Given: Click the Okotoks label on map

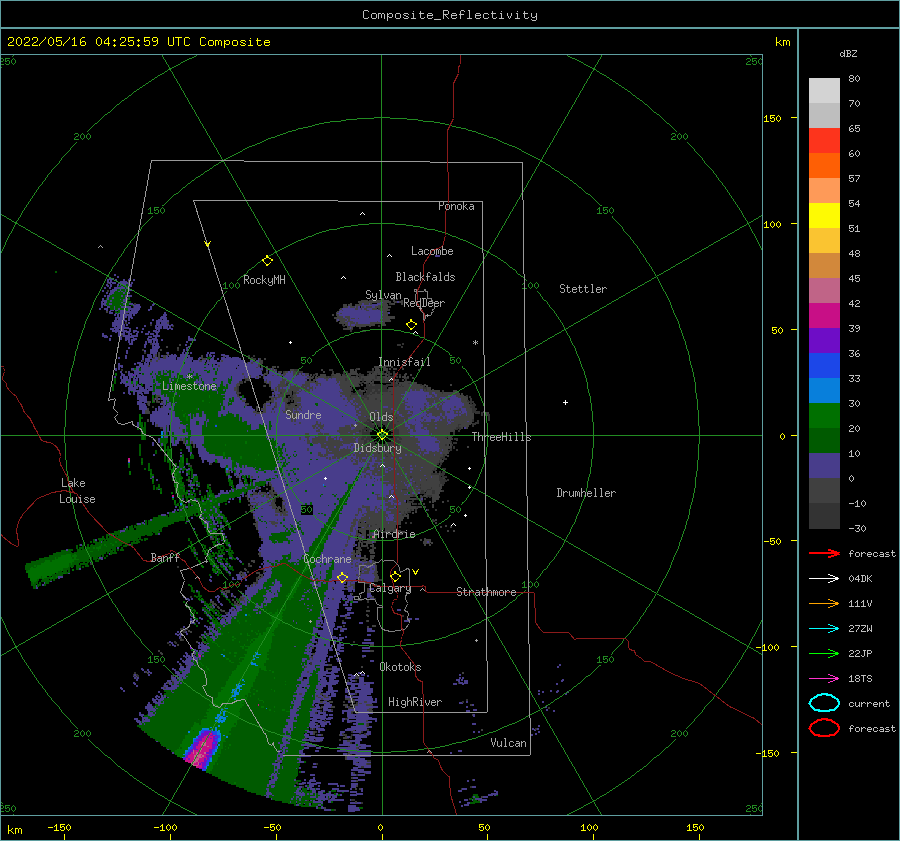Looking at the screenshot, I should pyautogui.click(x=401, y=667).
